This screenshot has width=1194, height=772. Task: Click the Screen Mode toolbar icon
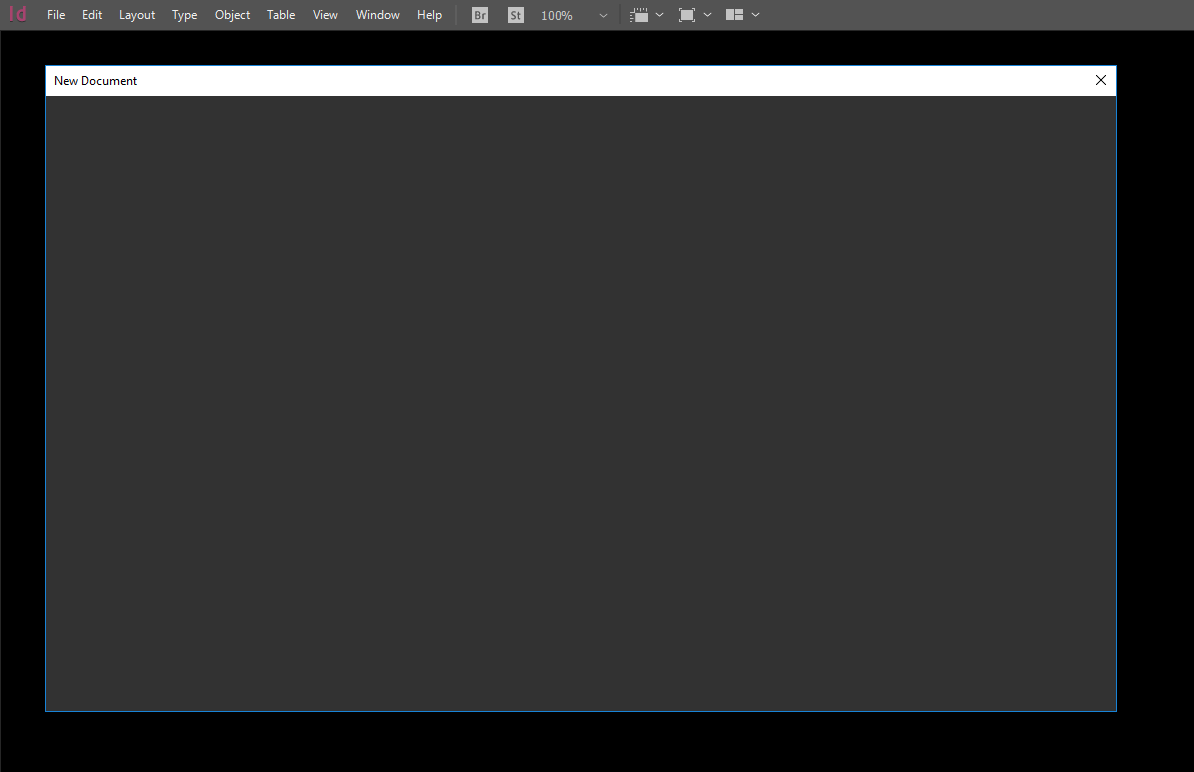[686, 15]
